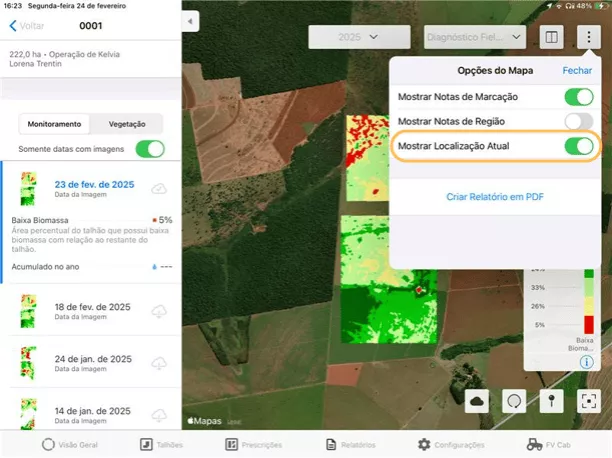Click the map pin marker icon

[x=551, y=400]
